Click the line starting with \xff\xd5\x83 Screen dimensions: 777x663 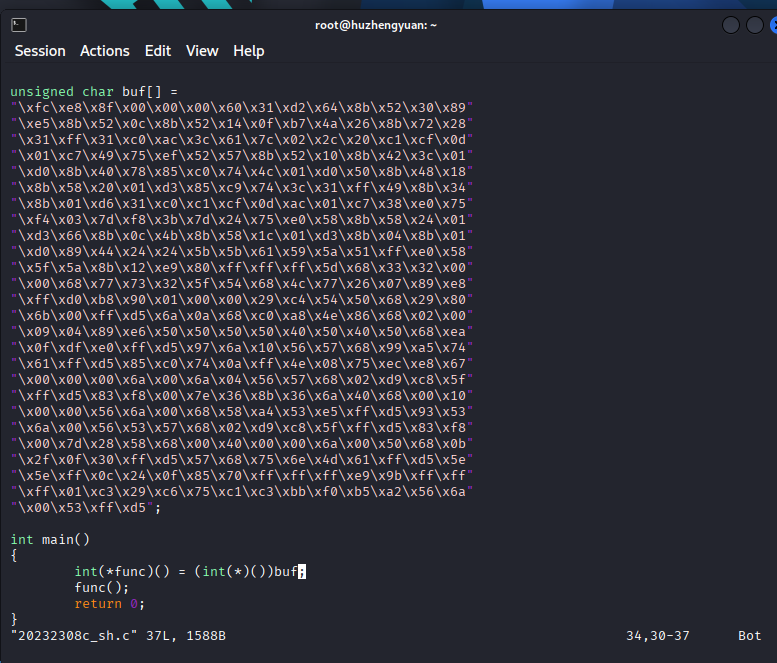[x=242, y=395]
